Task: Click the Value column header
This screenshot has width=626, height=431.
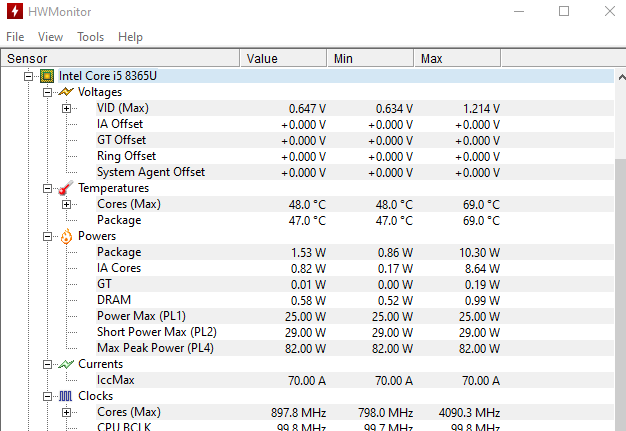Action: tap(283, 58)
